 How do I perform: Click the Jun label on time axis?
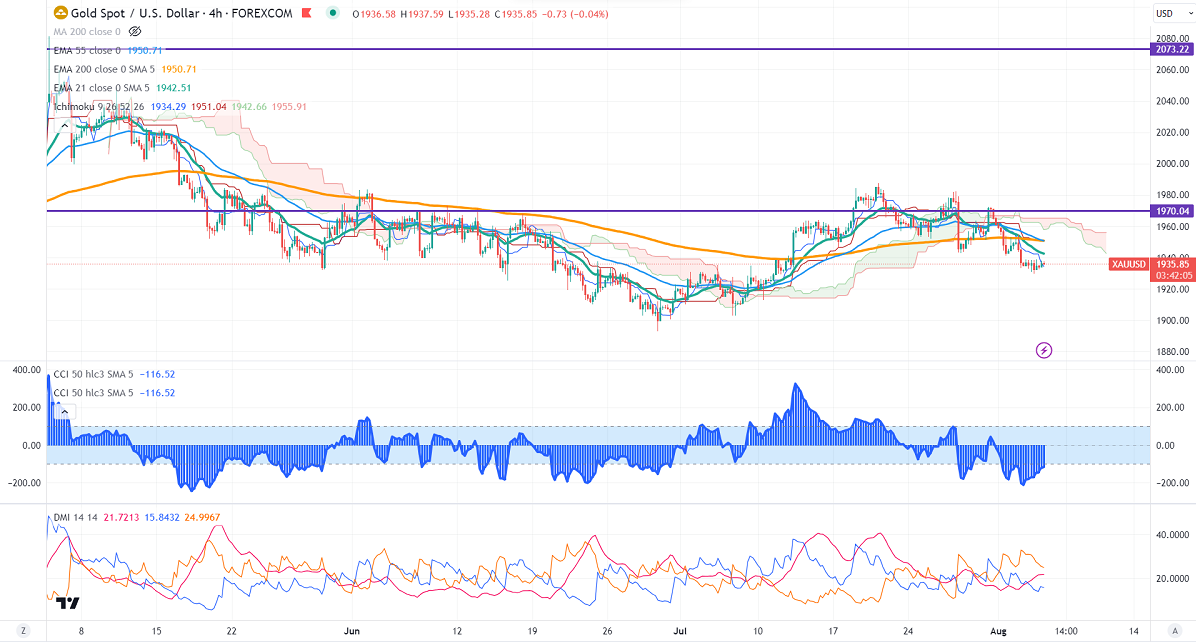(352, 631)
